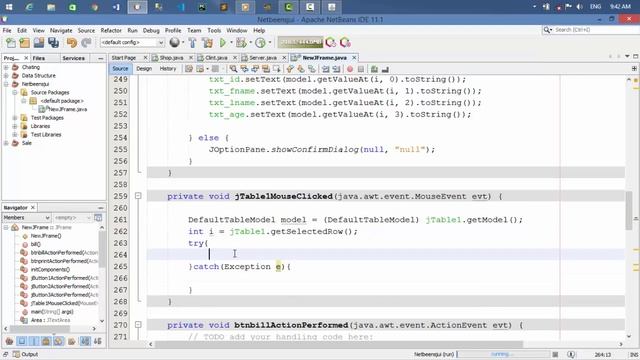The width and height of the screenshot is (640, 360).
Task: Click the Source view button
Action: (120, 69)
